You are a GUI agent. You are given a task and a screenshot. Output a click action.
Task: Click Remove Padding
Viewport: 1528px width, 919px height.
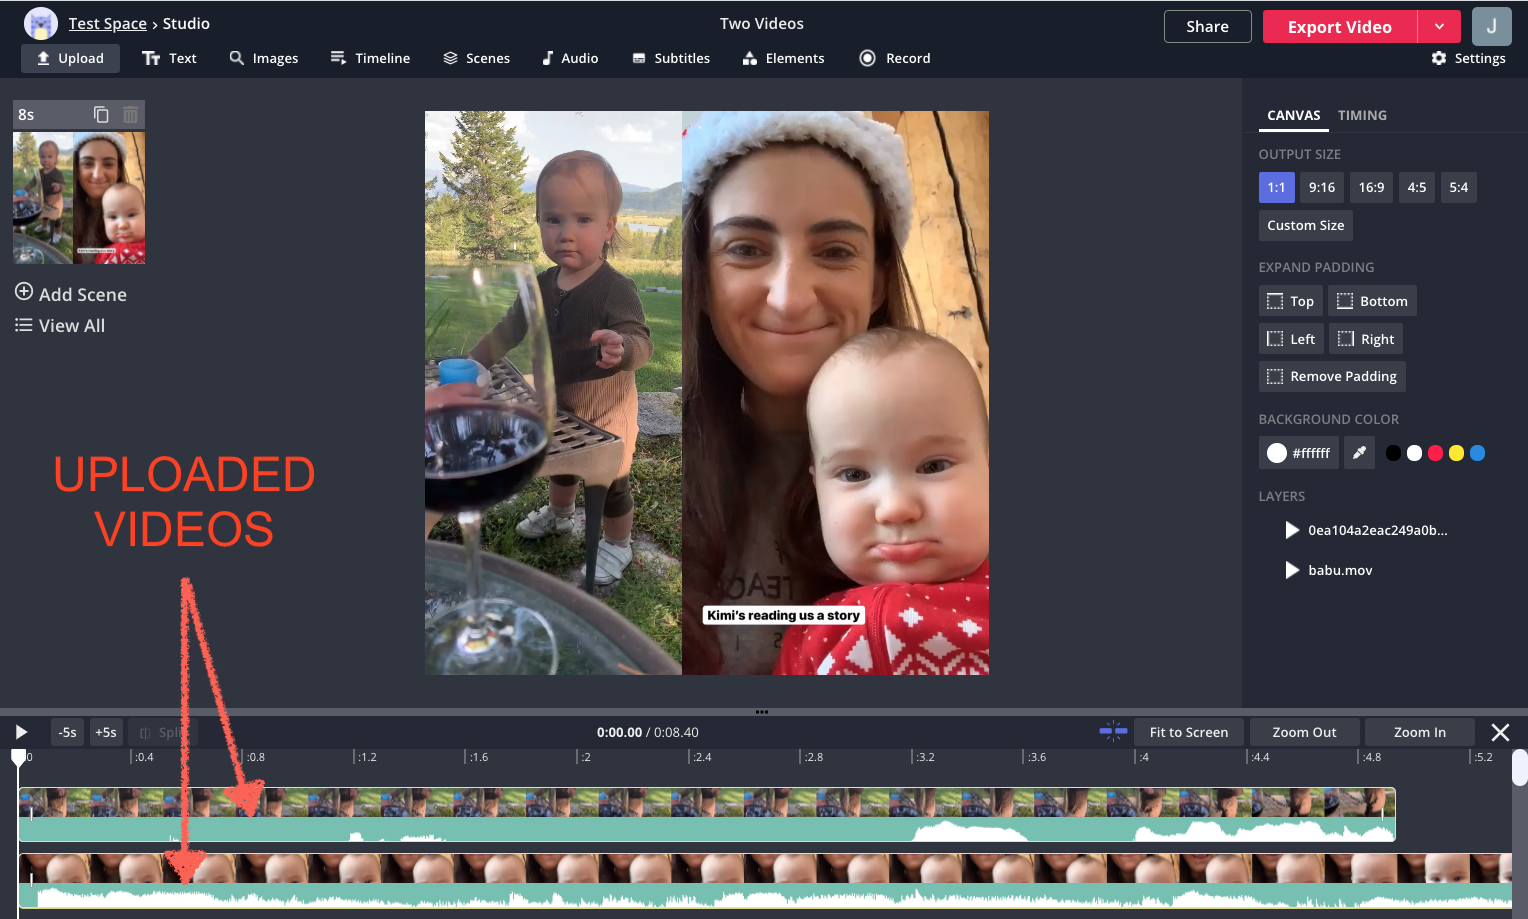(x=1332, y=376)
